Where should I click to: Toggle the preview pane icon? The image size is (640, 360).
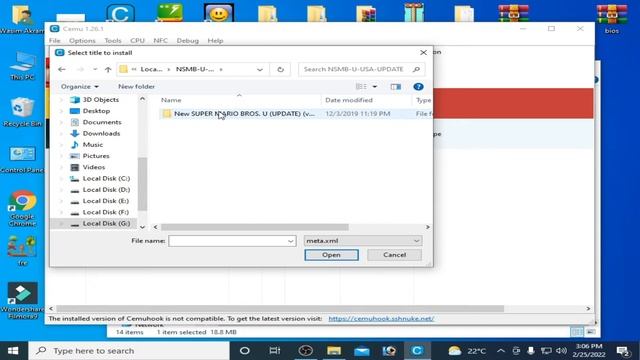pyautogui.click(x=396, y=87)
